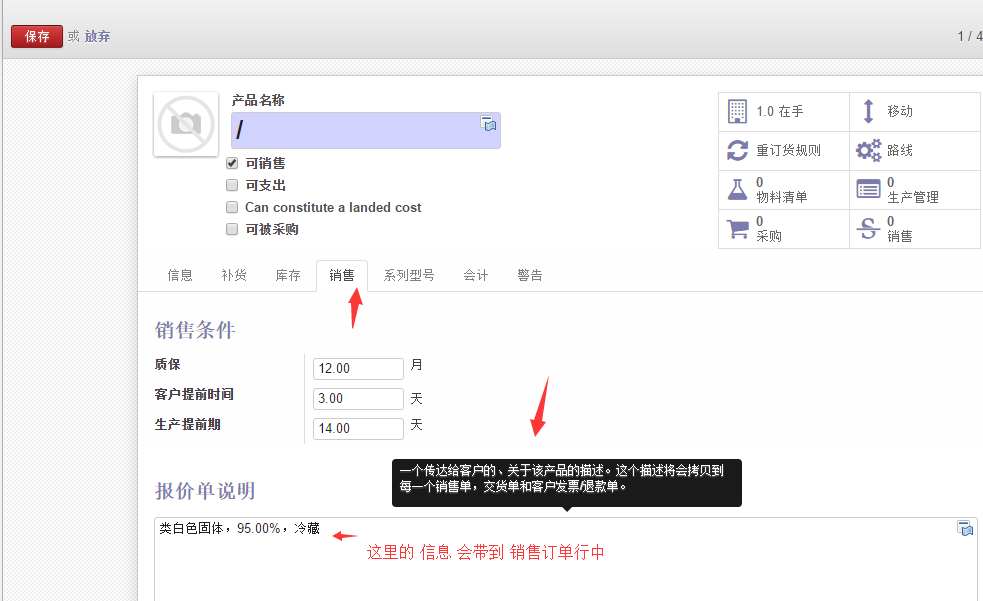Screen dimensions: 983x601
Task: Enable the 可支出 checkbox
Action: (x=232, y=185)
